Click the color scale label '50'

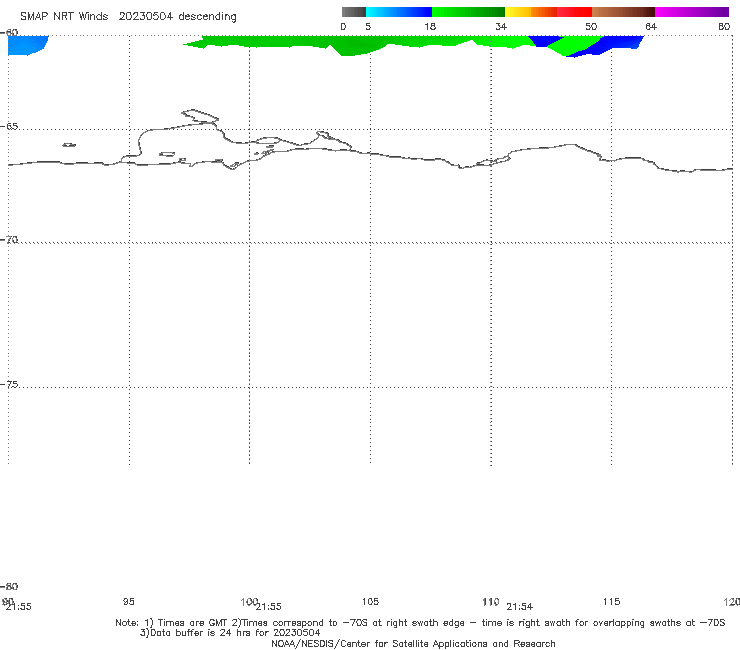point(591,26)
